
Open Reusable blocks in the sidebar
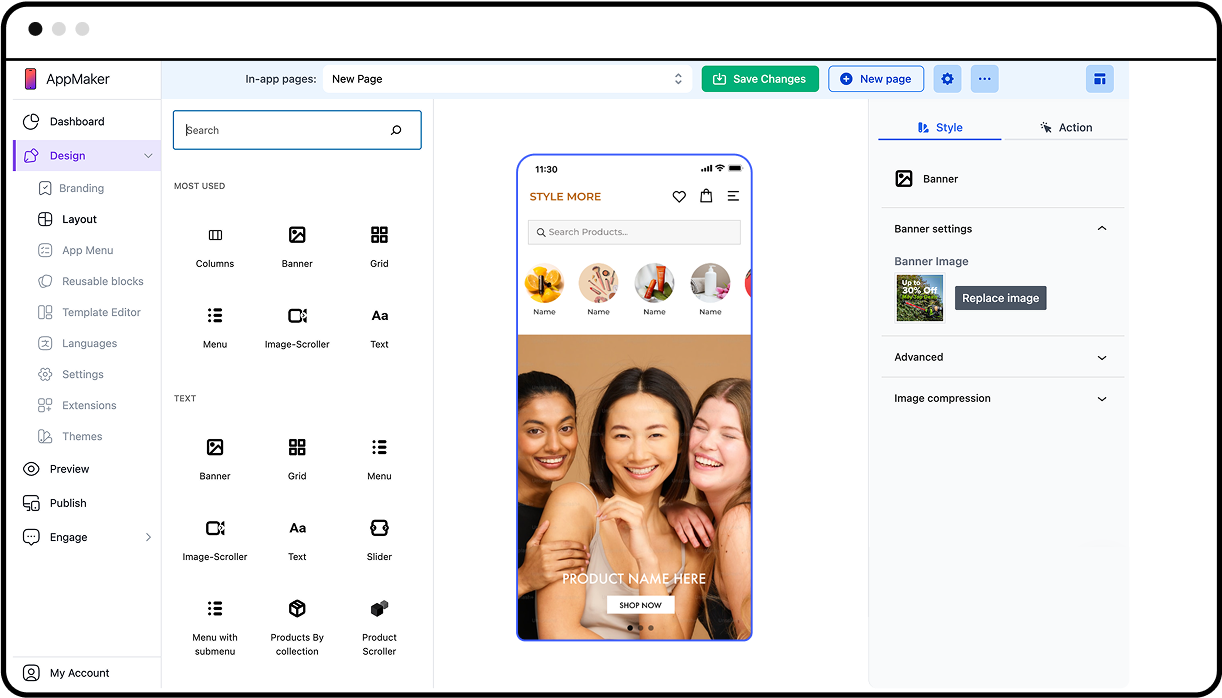coord(102,281)
